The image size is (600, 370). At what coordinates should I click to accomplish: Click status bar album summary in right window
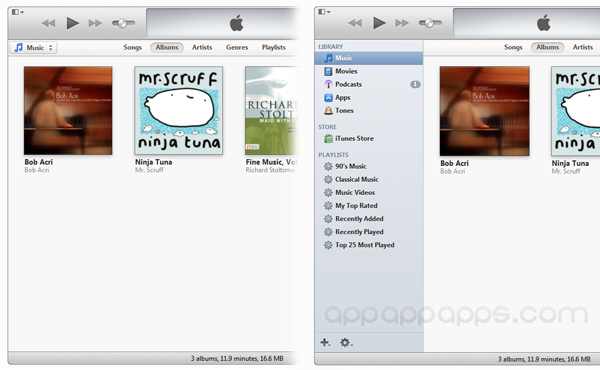coord(544,359)
